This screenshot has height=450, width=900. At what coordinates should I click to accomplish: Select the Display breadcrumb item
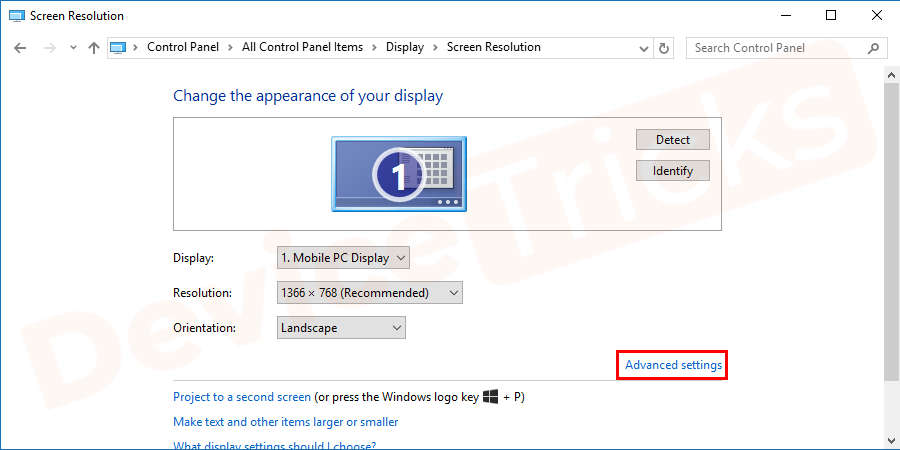(405, 48)
